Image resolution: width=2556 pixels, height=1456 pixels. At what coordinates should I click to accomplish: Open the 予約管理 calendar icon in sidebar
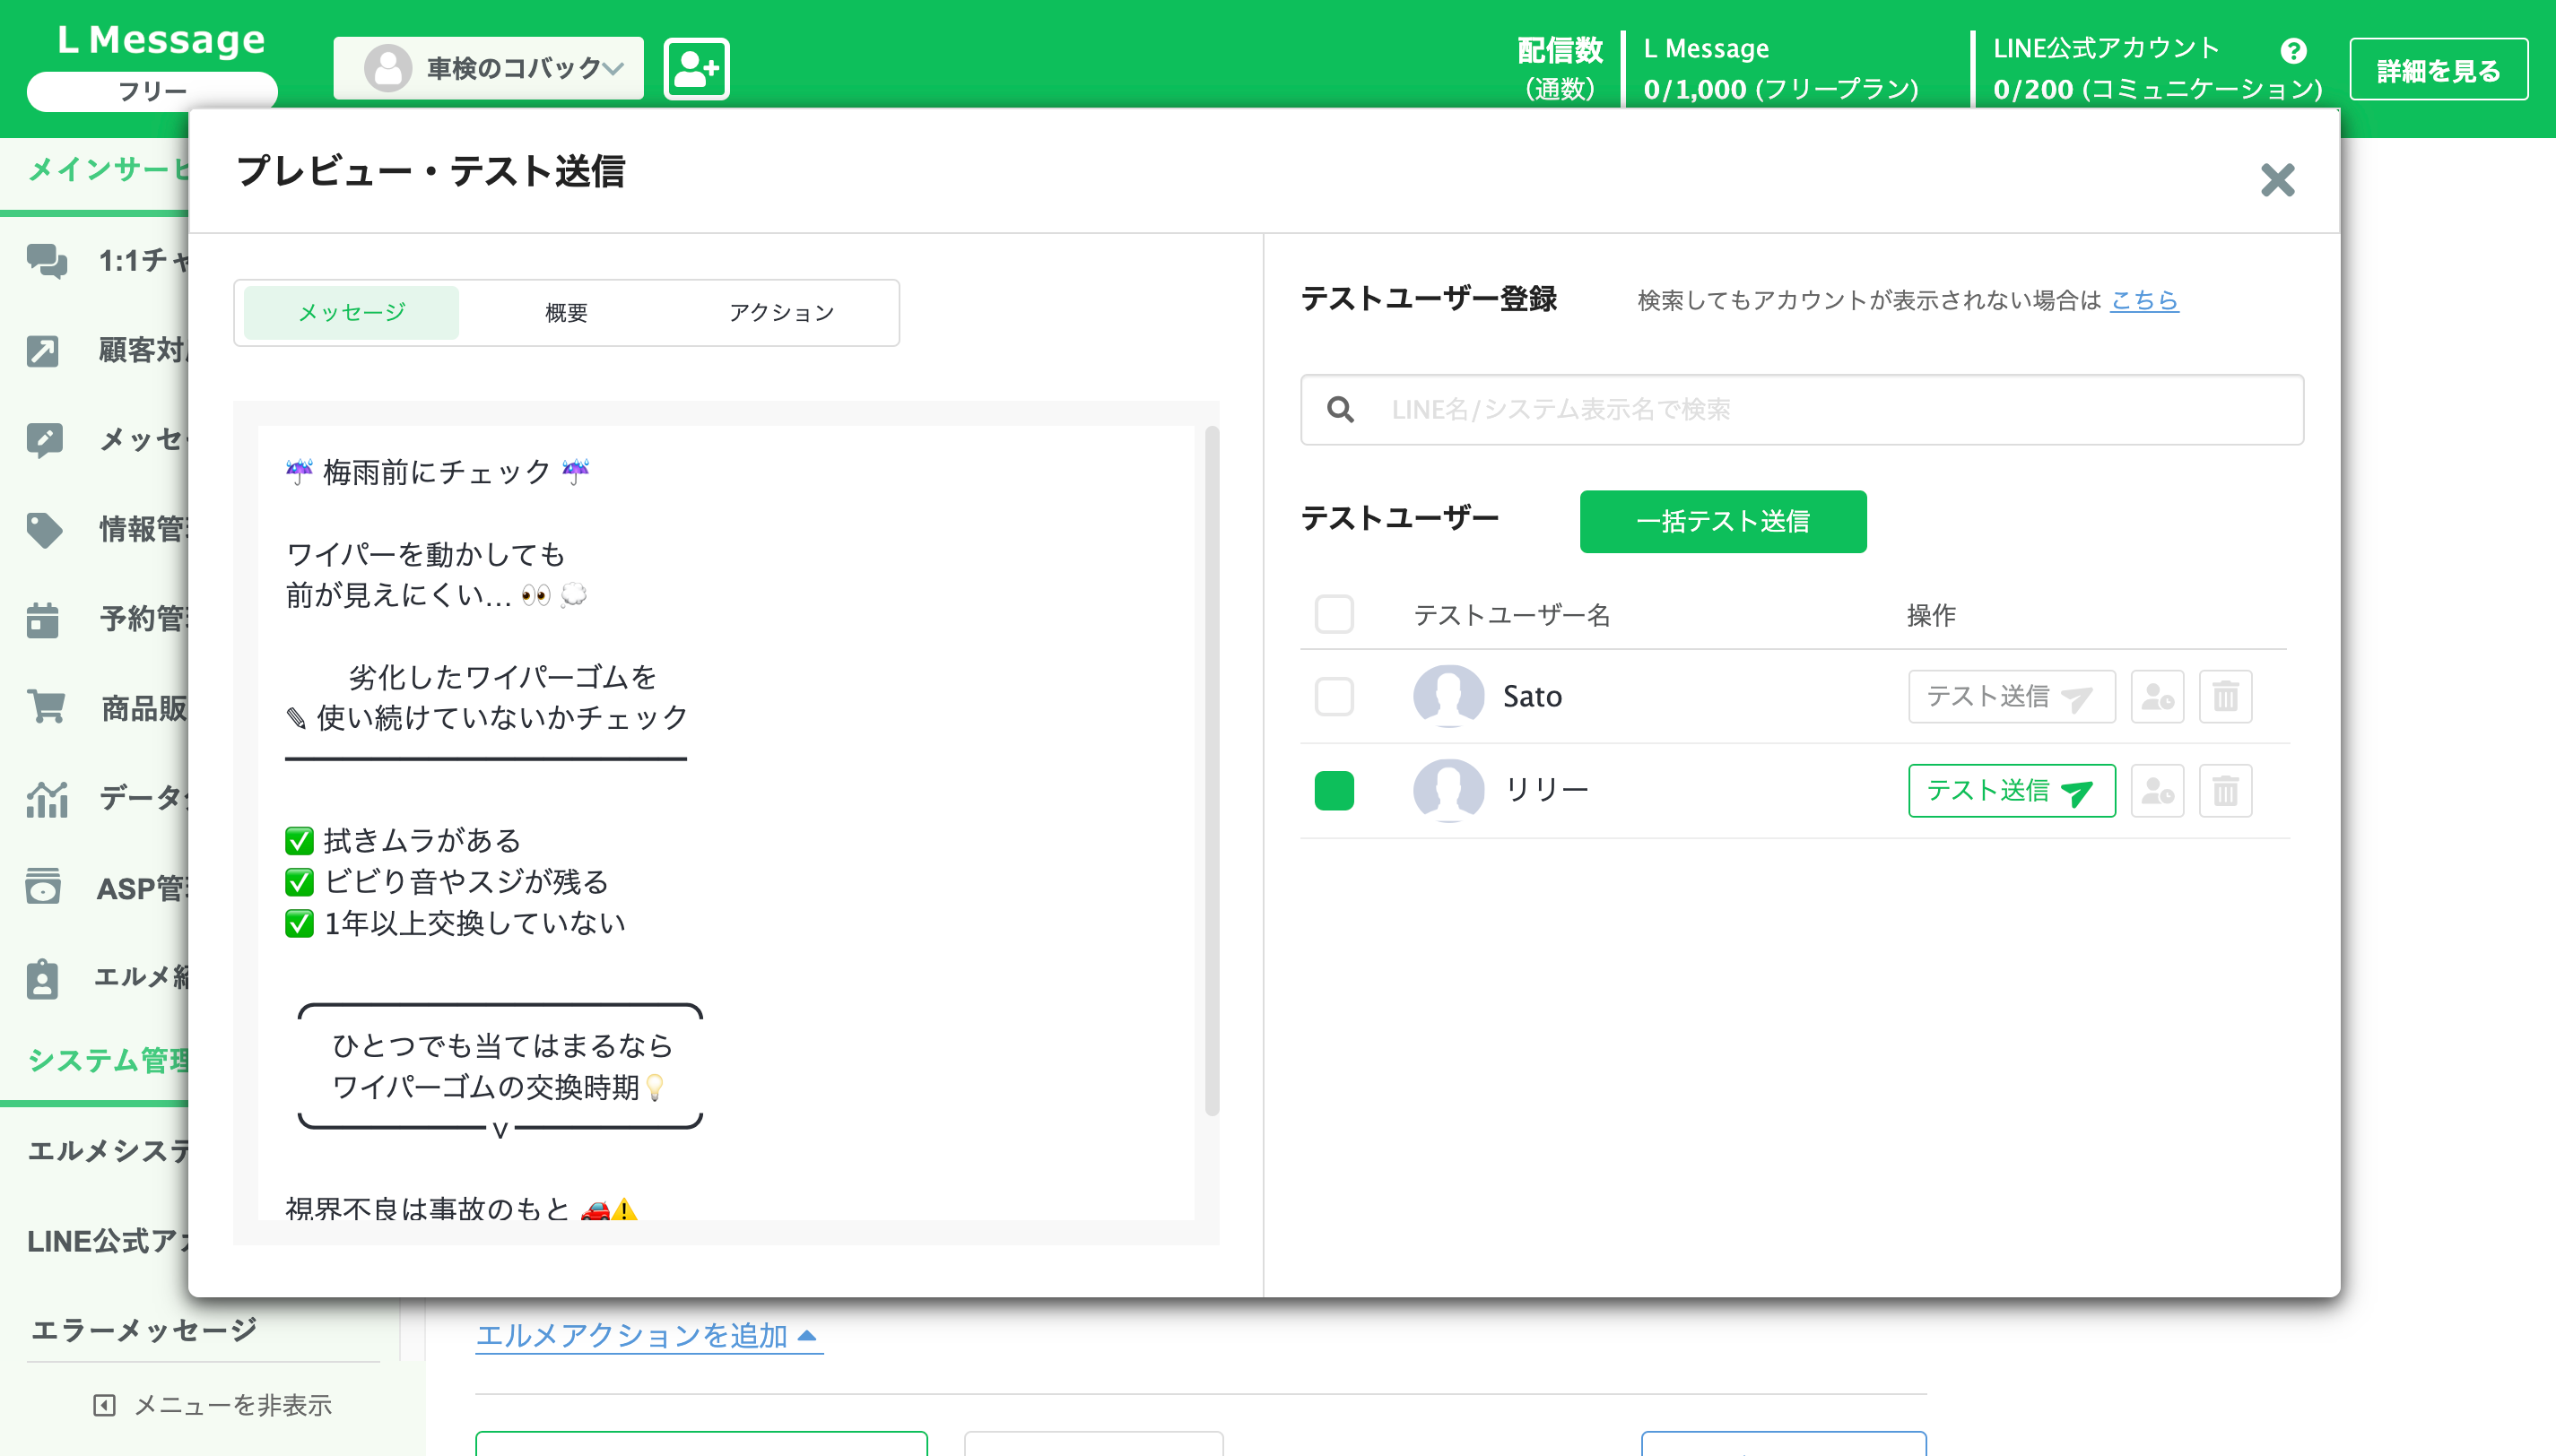tap(43, 619)
